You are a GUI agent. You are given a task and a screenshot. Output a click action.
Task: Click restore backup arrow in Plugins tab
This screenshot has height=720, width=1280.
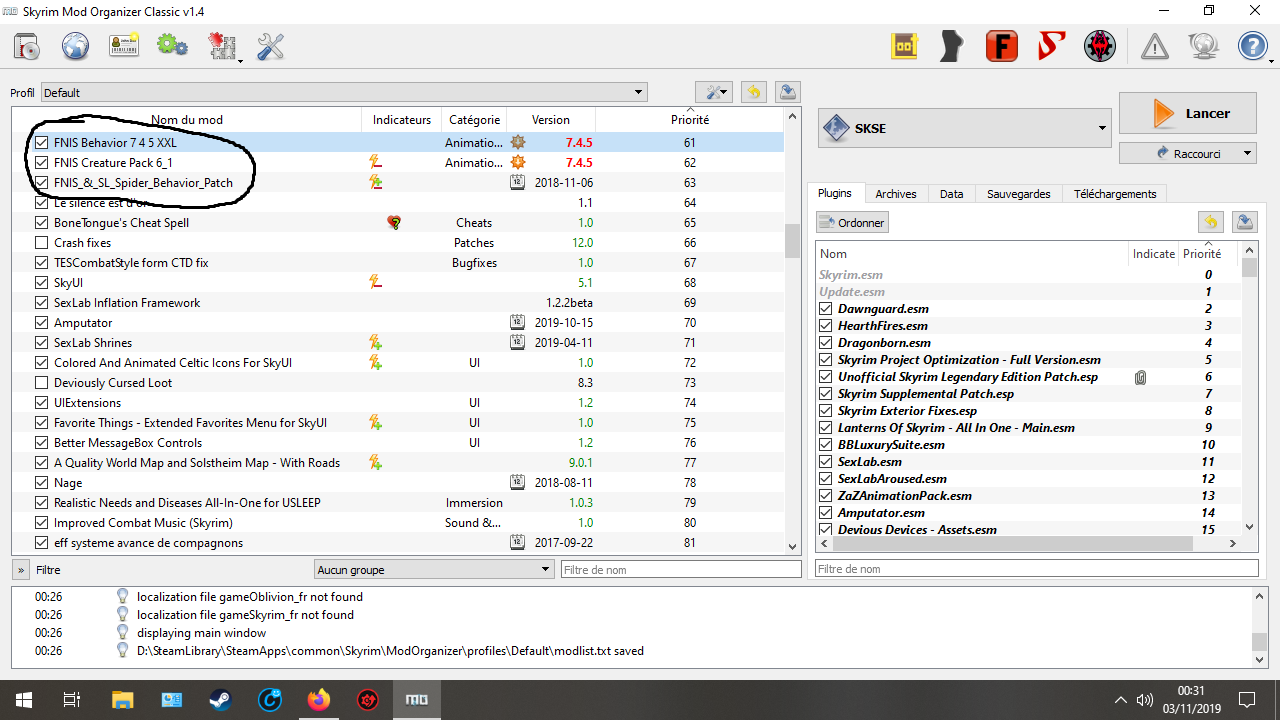[x=1210, y=222]
